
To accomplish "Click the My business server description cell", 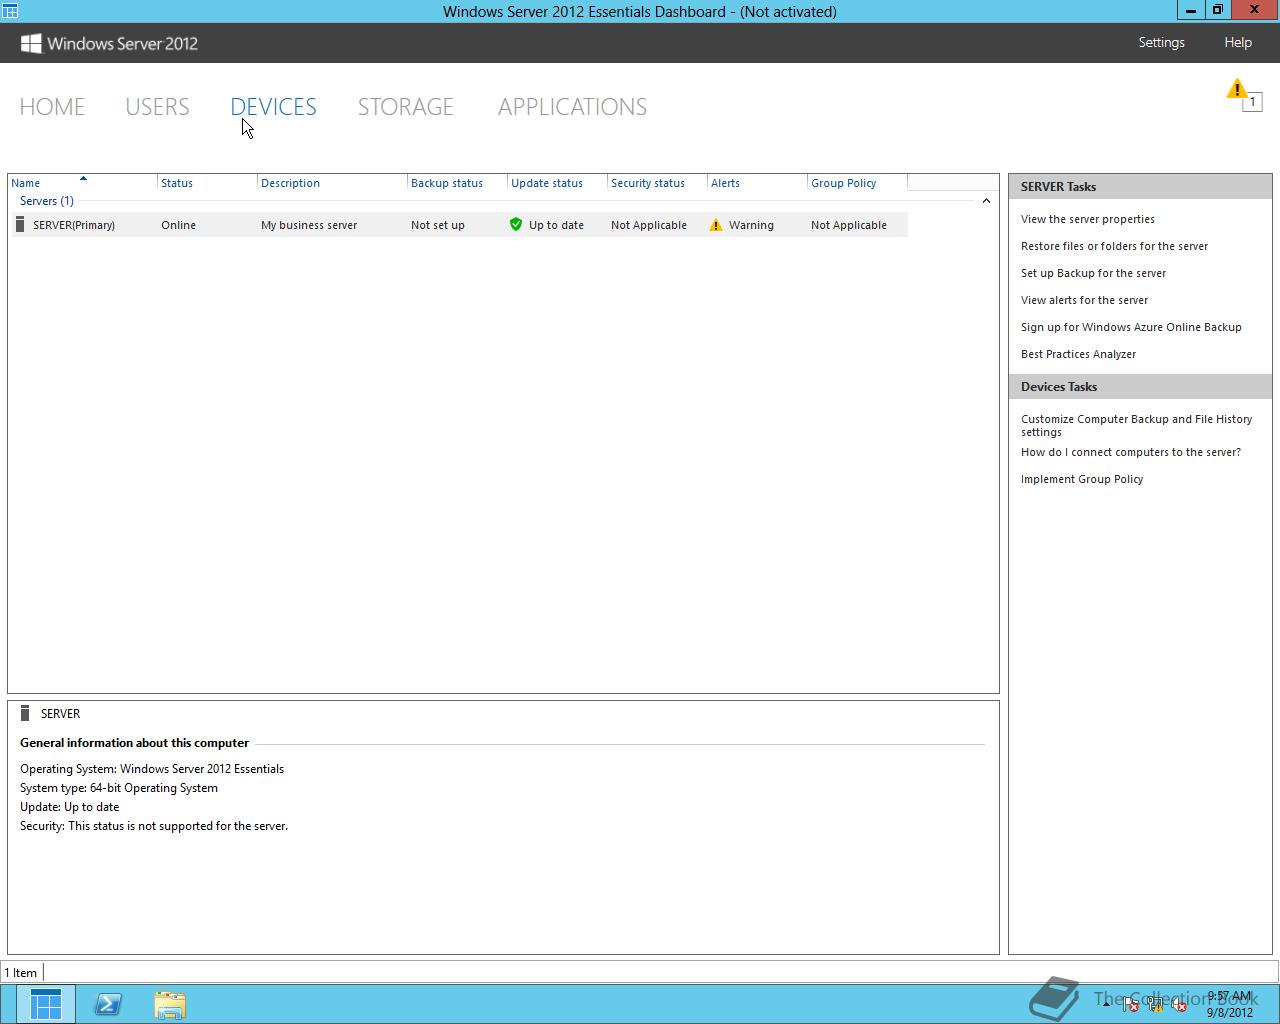I will pyautogui.click(x=309, y=225).
